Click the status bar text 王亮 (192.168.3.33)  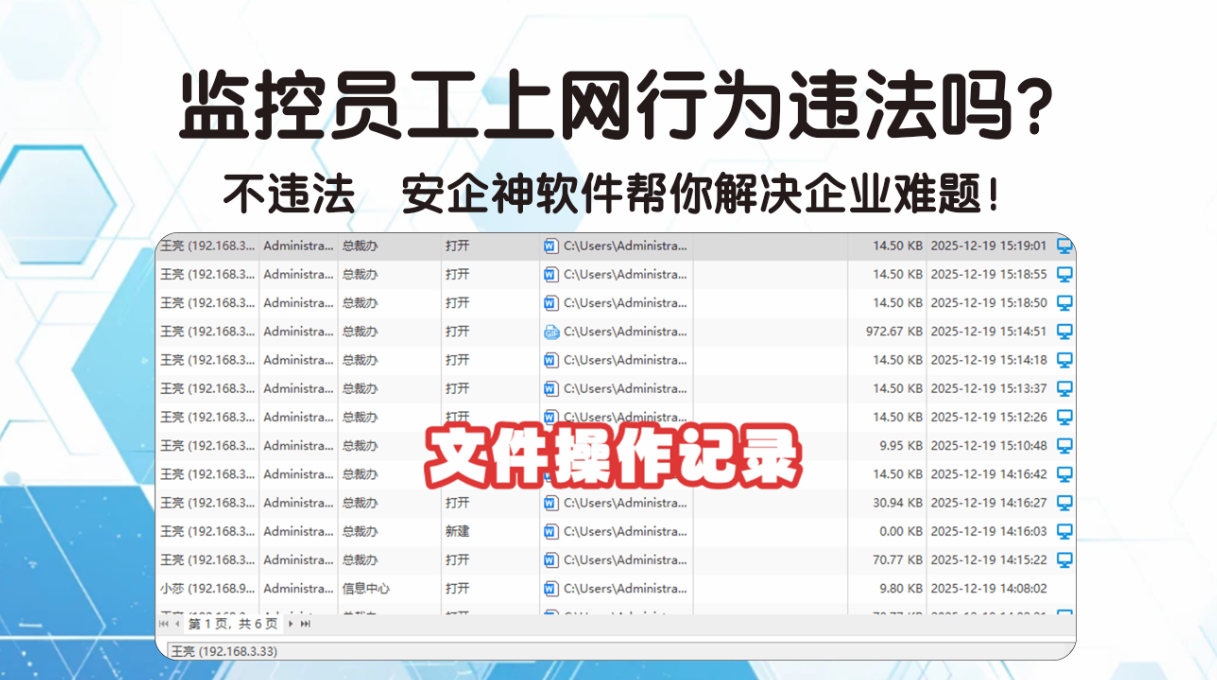pos(224,651)
